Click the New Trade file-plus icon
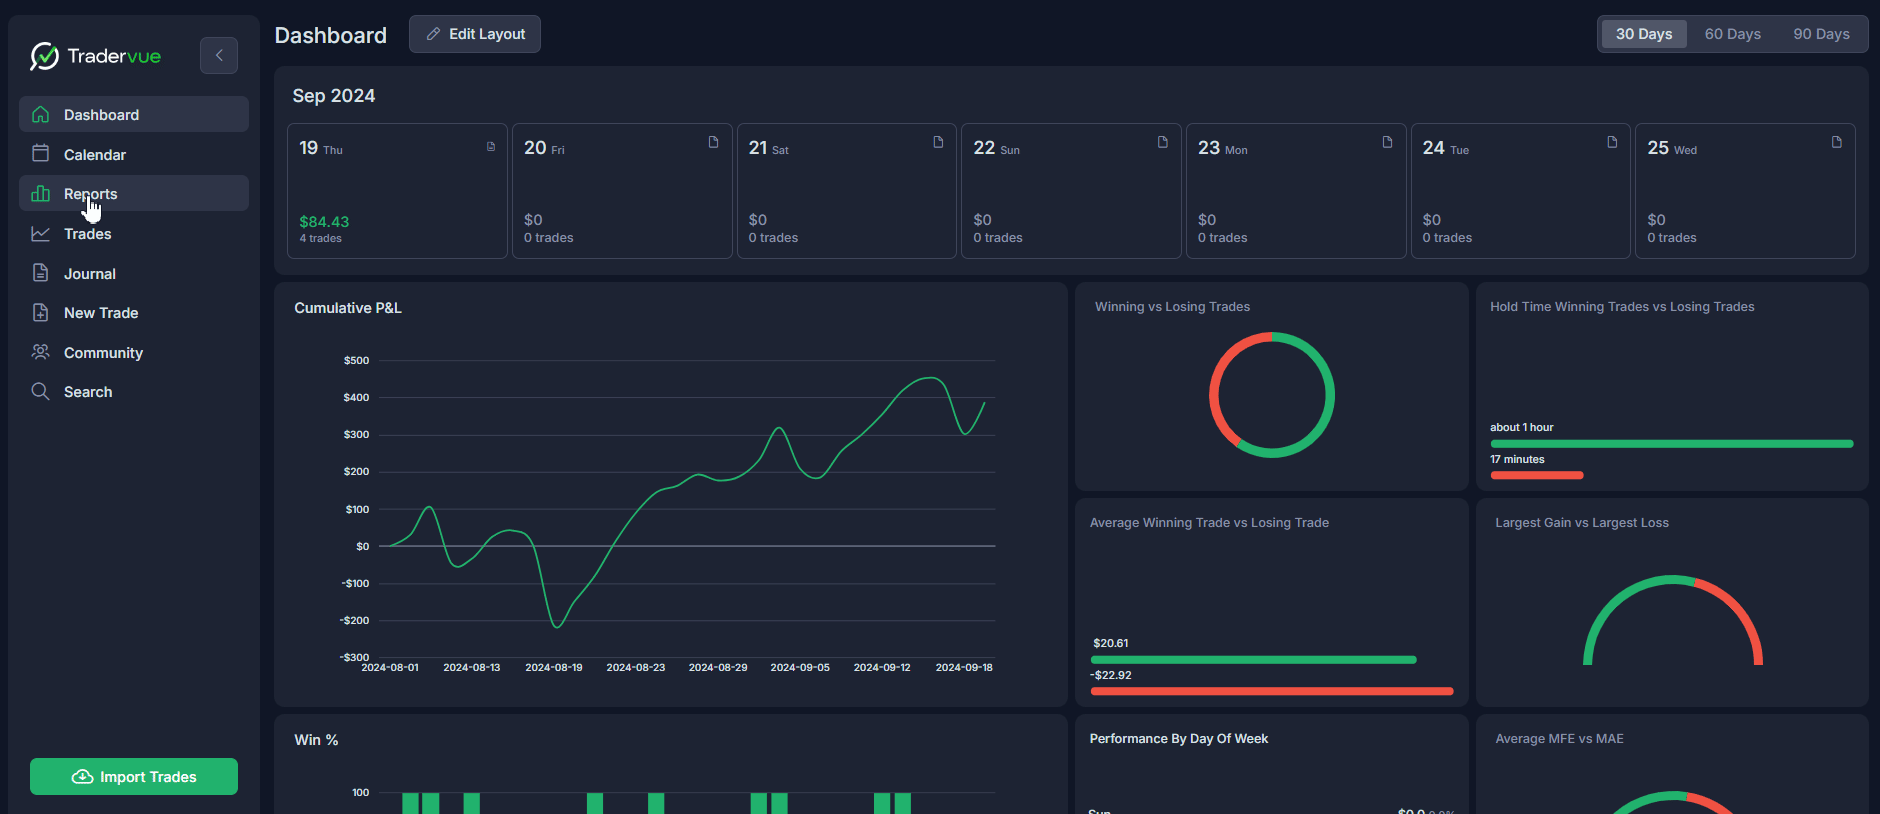 click(x=41, y=312)
